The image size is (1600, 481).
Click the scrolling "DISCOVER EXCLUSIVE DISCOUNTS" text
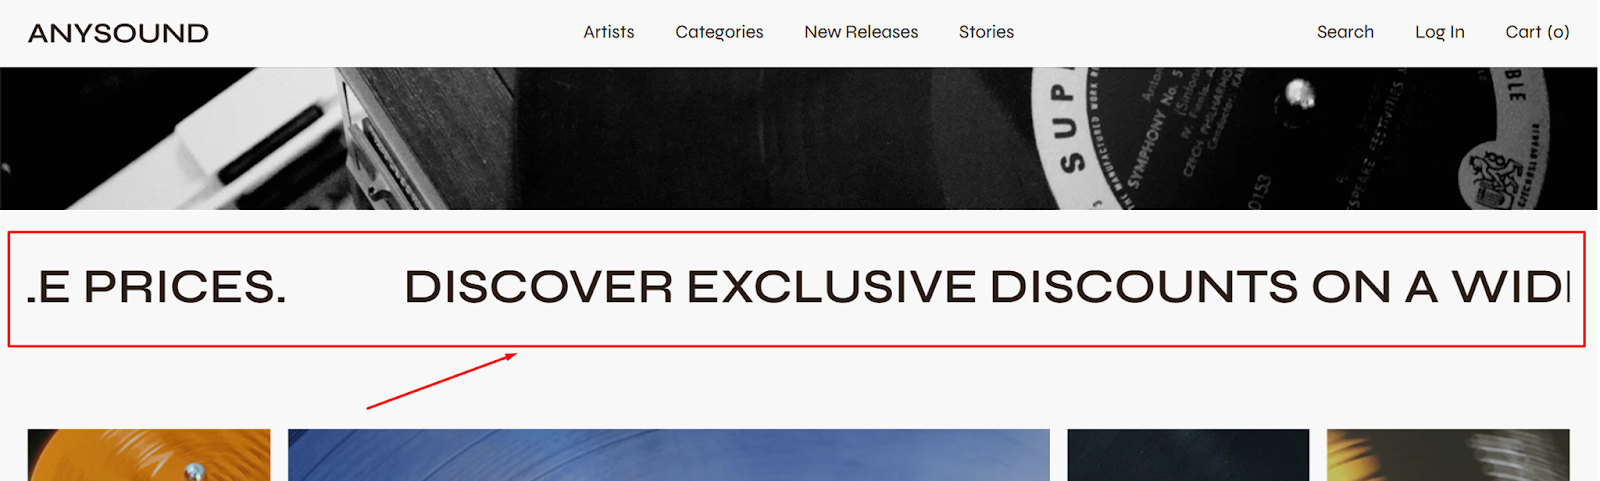click(x=987, y=288)
